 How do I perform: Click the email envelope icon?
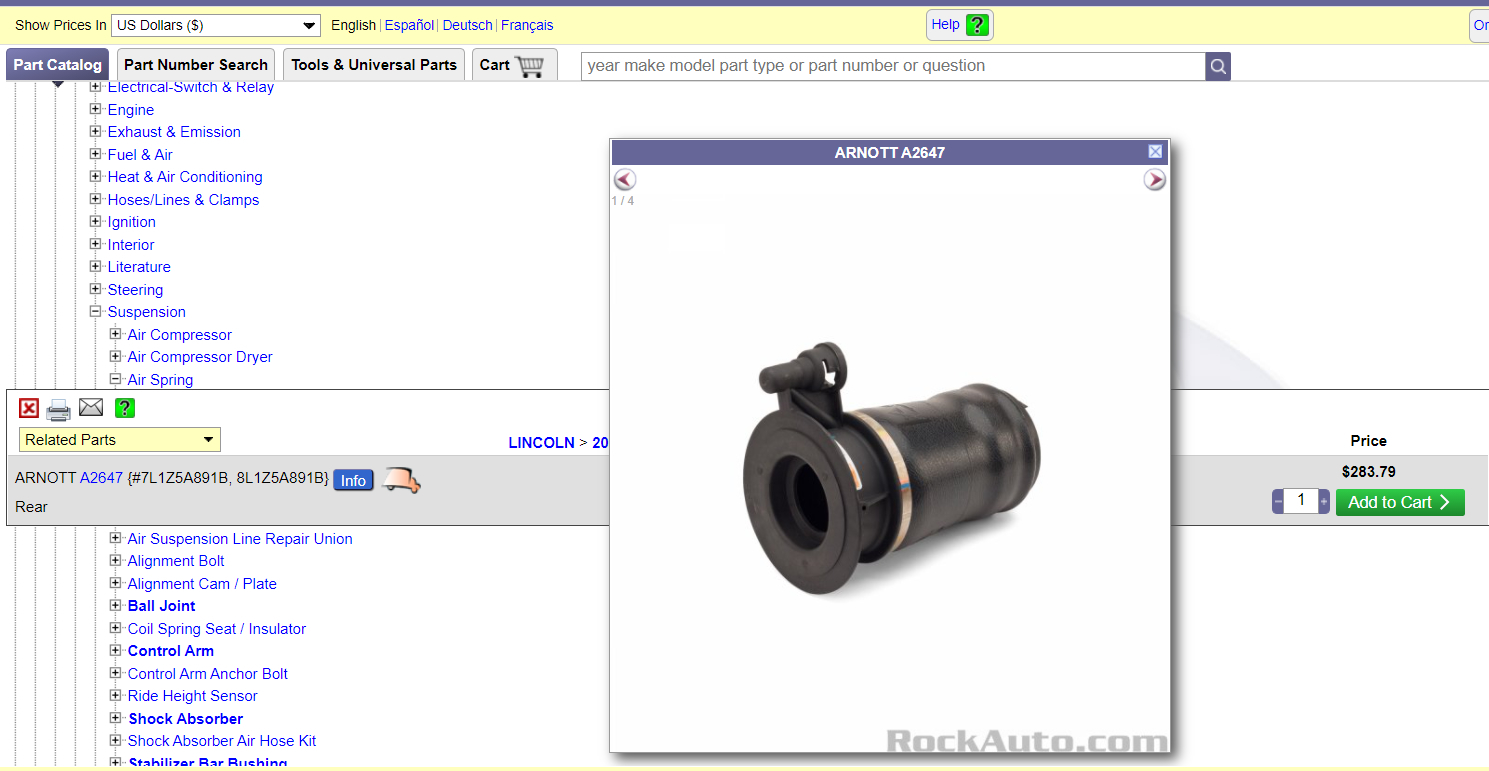[x=91, y=407]
